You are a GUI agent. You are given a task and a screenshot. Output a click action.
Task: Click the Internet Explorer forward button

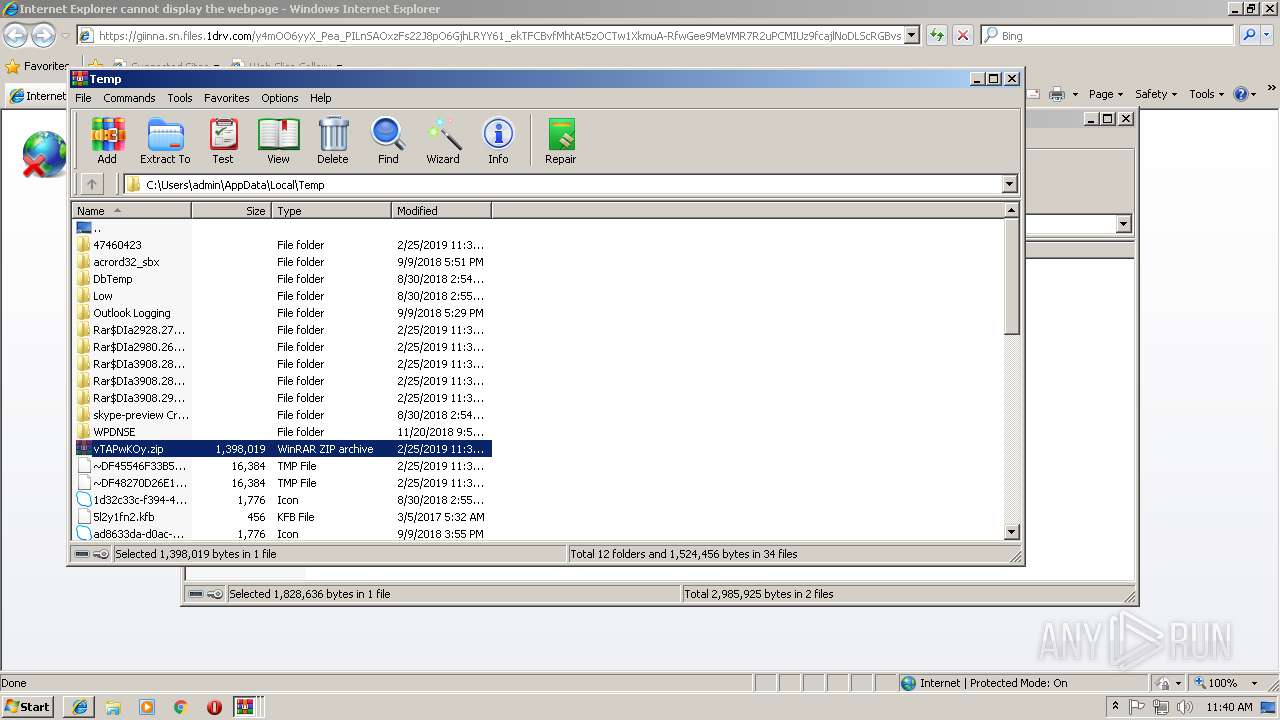43,36
